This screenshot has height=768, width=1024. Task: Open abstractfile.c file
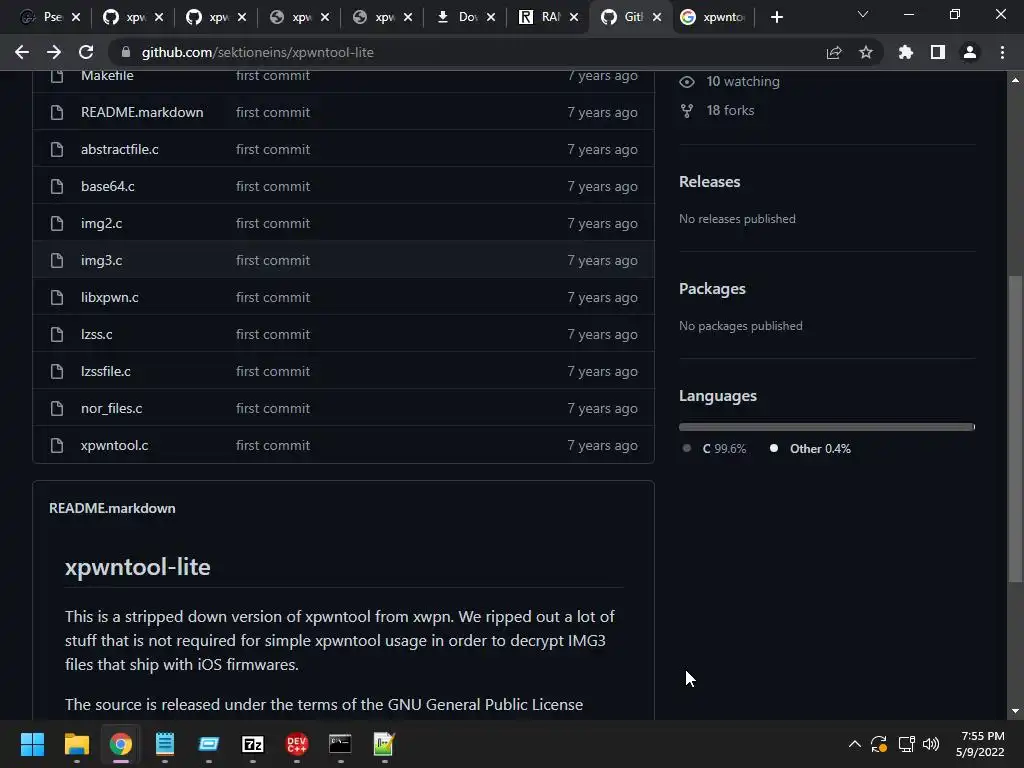click(x=120, y=150)
